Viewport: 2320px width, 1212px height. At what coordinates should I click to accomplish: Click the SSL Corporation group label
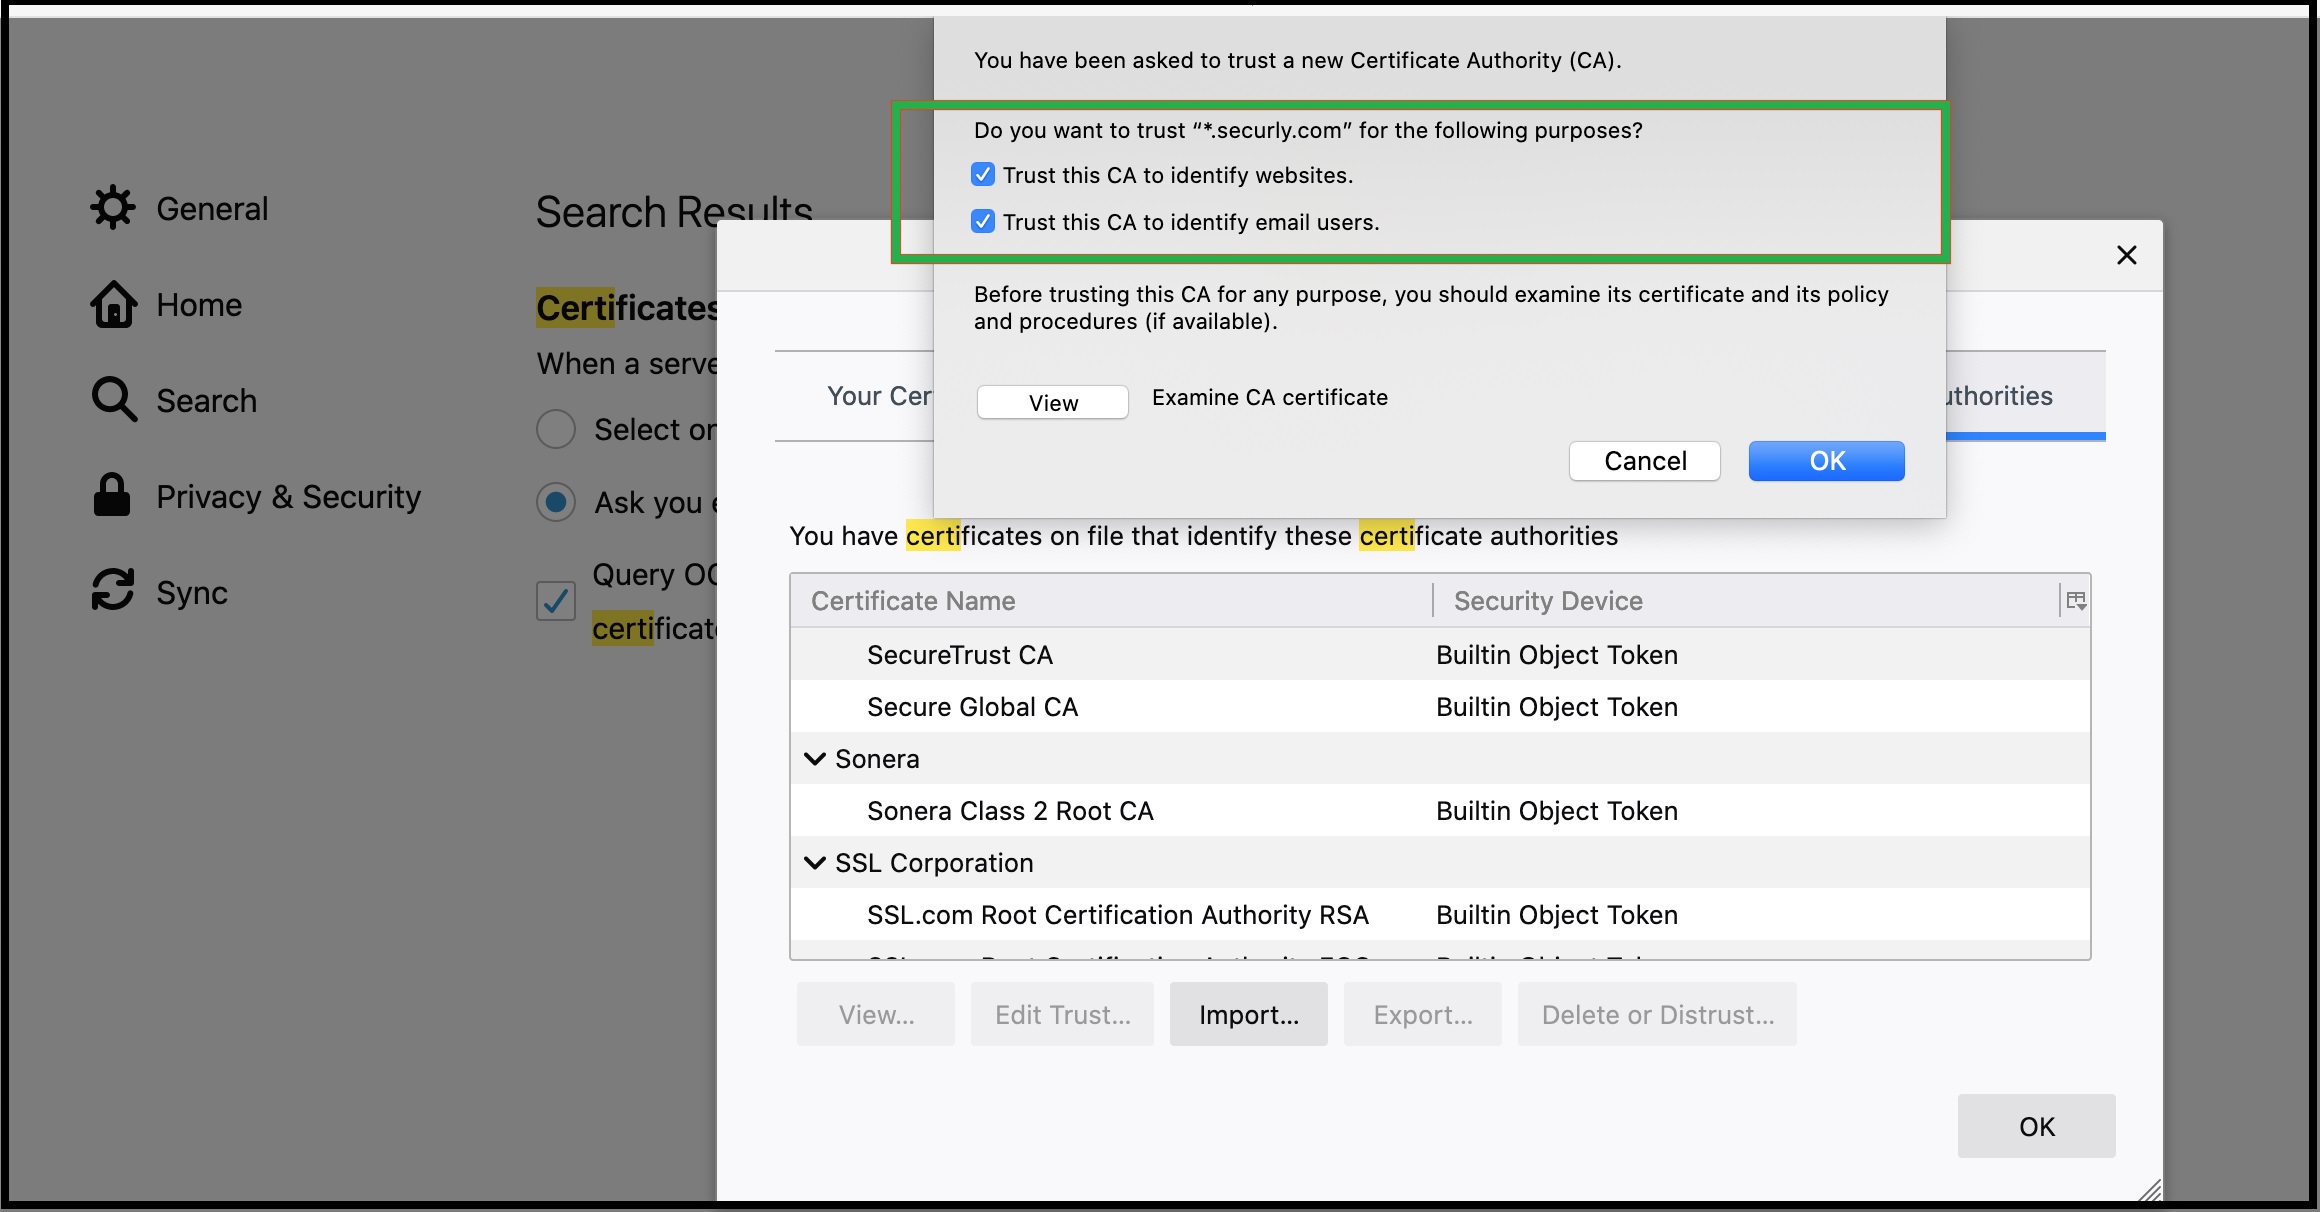(934, 863)
